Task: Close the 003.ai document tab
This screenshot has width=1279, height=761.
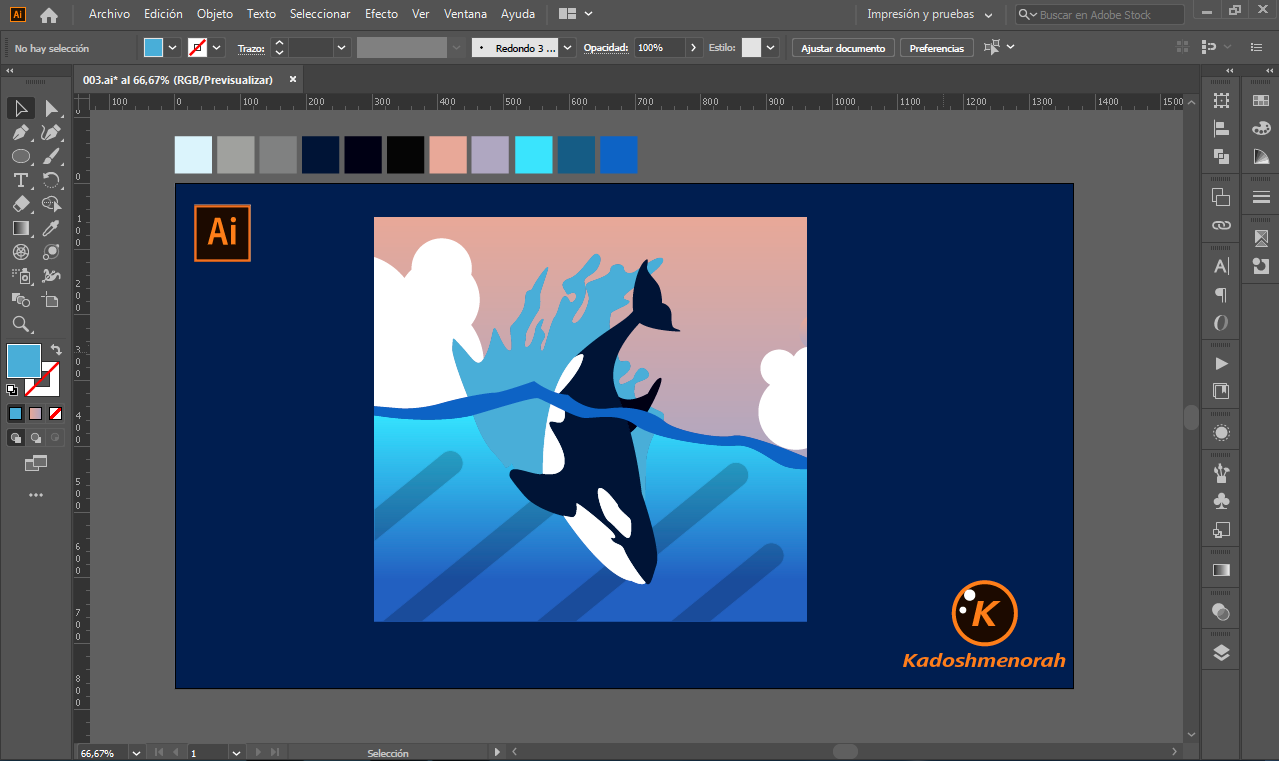Action: pyautogui.click(x=293, y=79)
